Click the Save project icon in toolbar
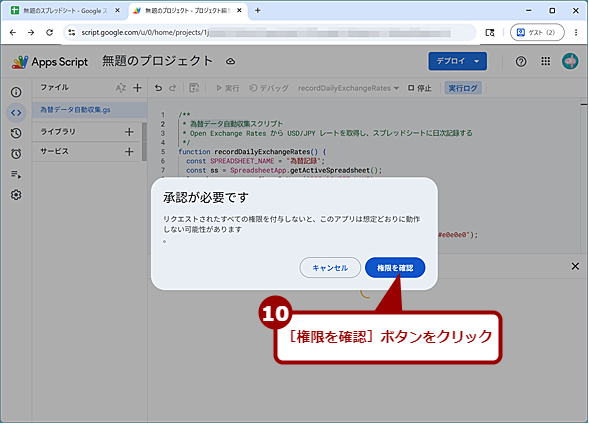This screenshot has height=424, width=589. click(x=194, y=88)
